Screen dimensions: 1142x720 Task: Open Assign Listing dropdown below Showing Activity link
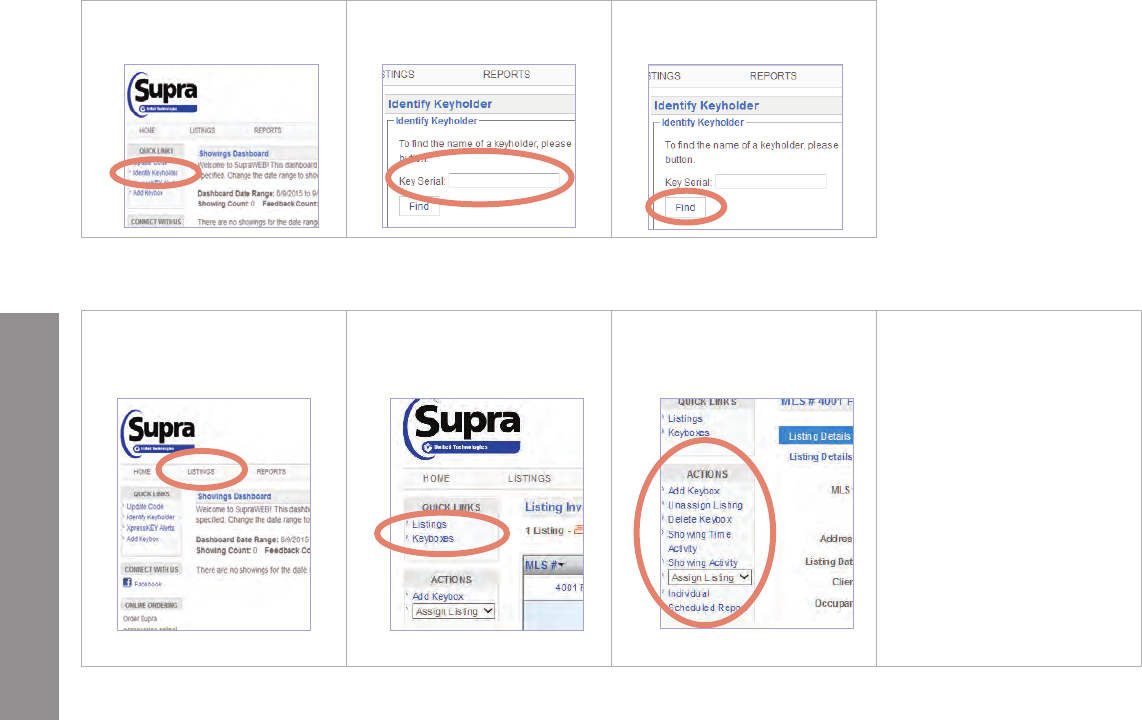[709, 577]
